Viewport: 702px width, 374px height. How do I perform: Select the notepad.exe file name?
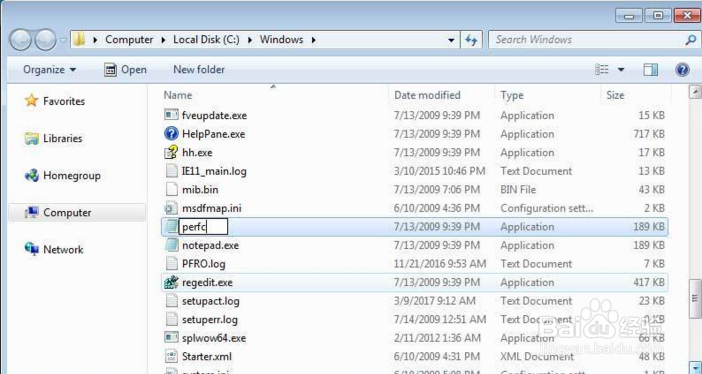210,245
